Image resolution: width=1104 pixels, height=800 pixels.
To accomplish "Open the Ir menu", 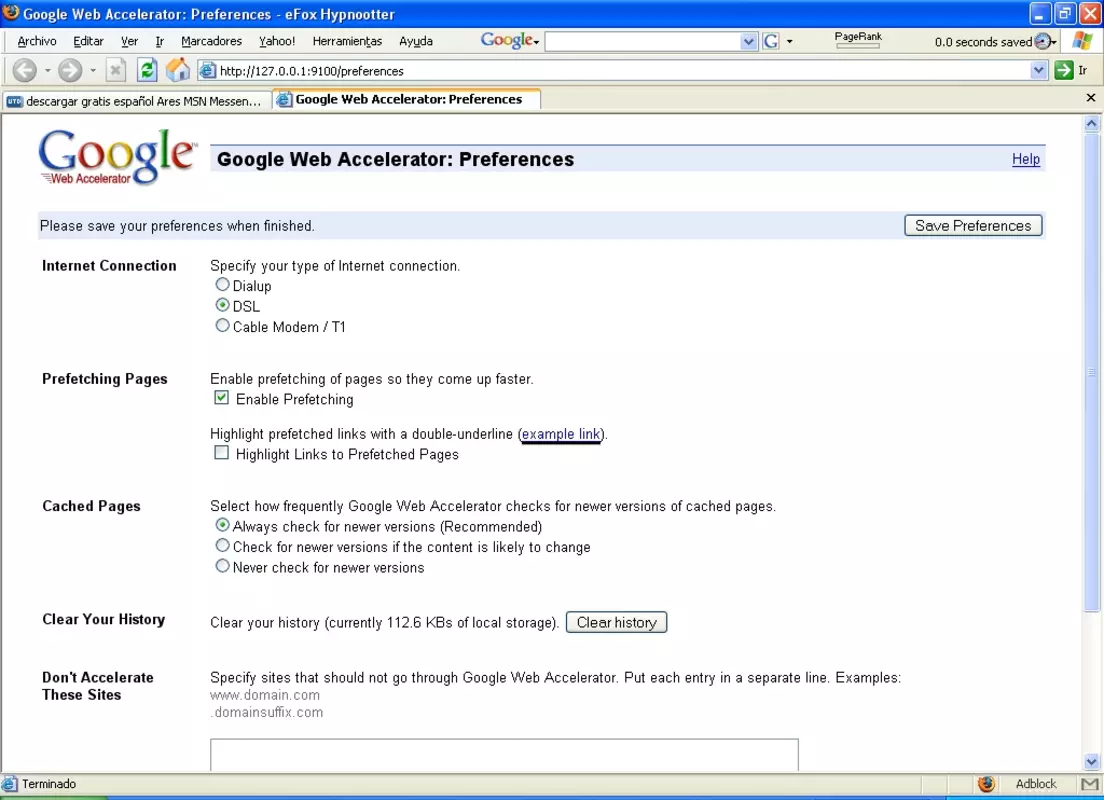I will pyautogui.click(x=160, y=42).
